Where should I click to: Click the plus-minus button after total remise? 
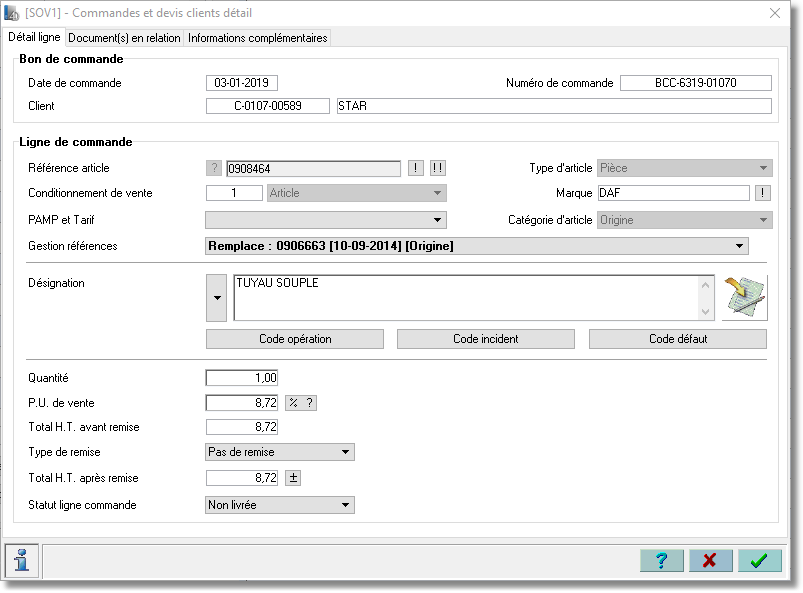pos(293,478)
